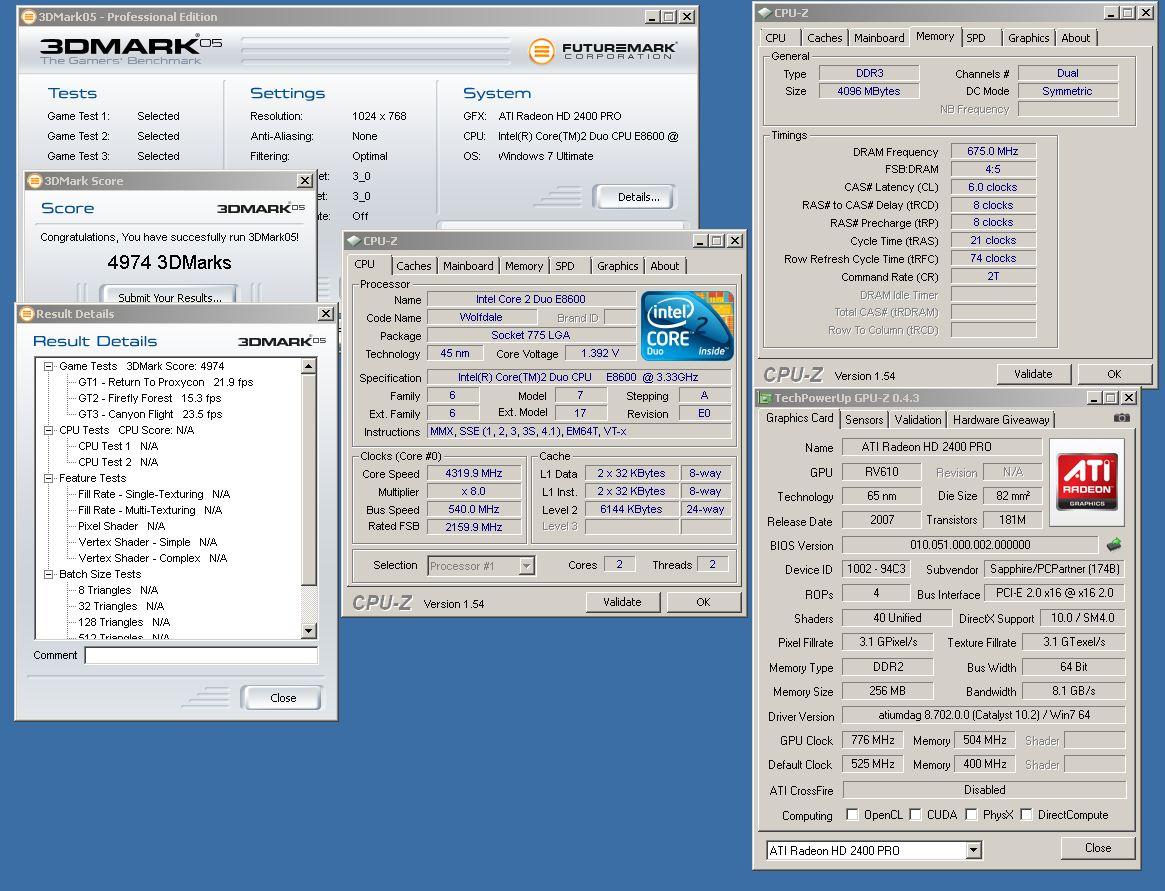
Task: Enable the OpenCL checkbox
Action: (852, 814)
